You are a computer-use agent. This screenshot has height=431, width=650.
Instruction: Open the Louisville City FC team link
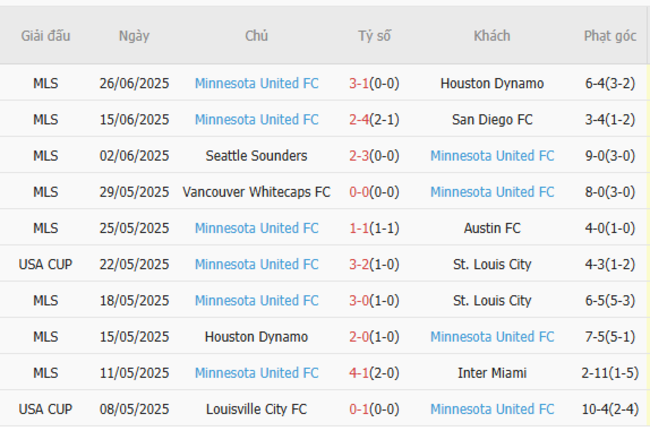click(x=256, y=409)
